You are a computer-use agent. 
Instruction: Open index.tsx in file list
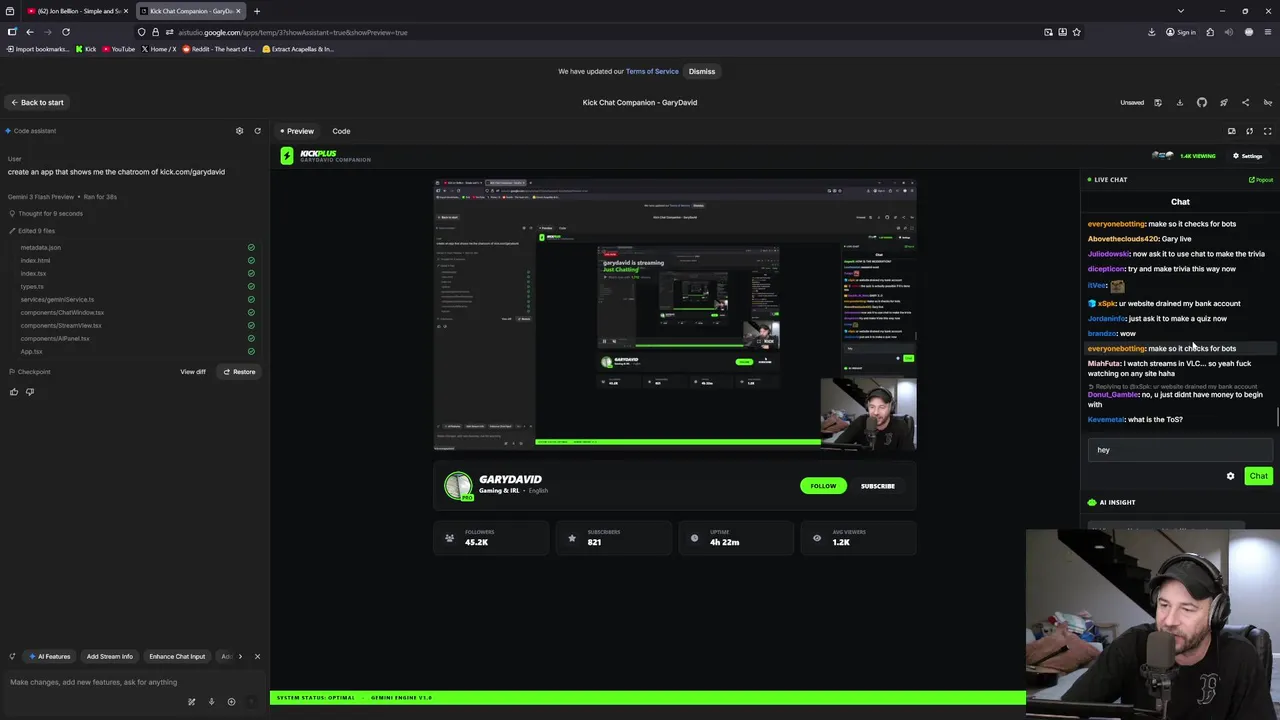(33, 273)
